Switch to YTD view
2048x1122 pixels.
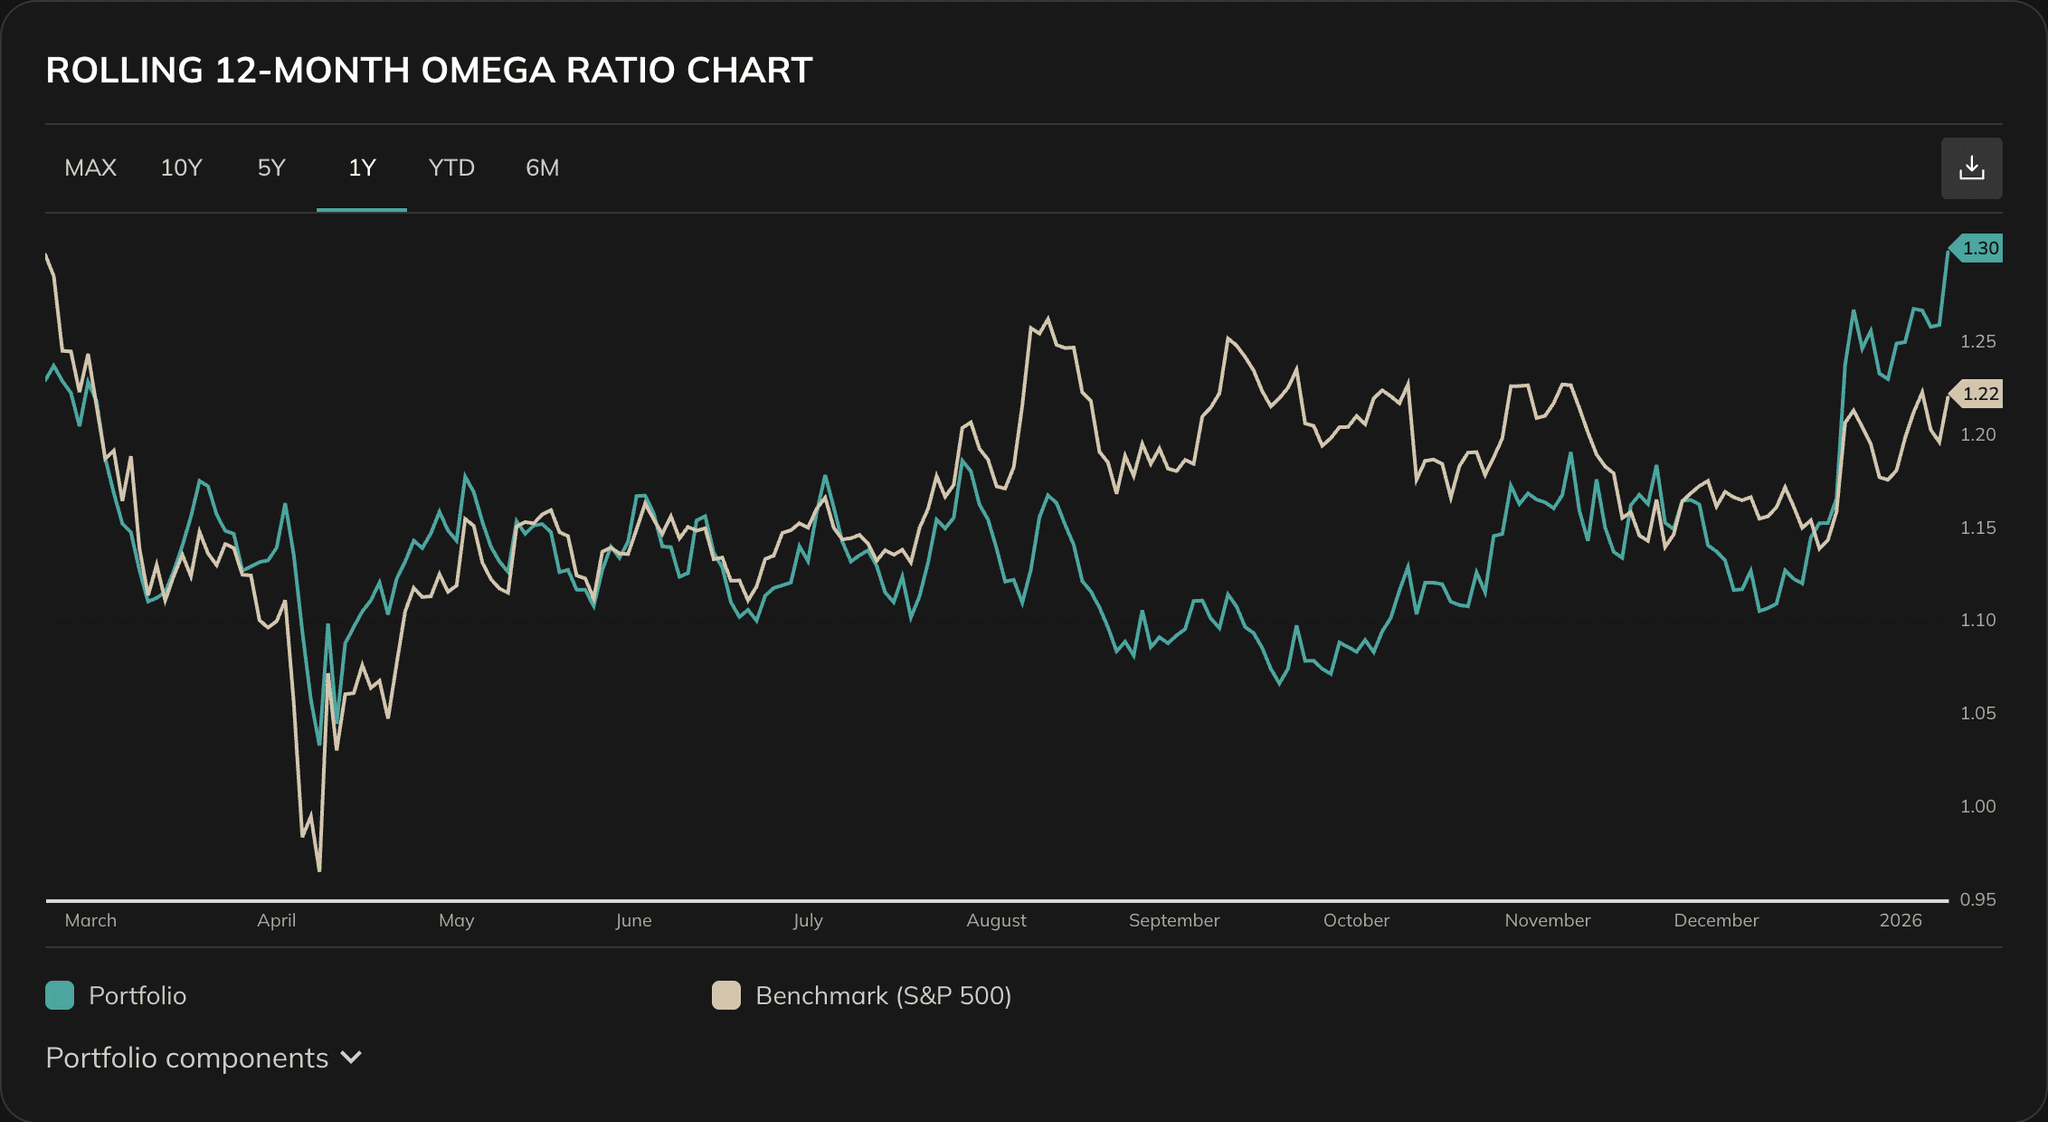(451, 168)
